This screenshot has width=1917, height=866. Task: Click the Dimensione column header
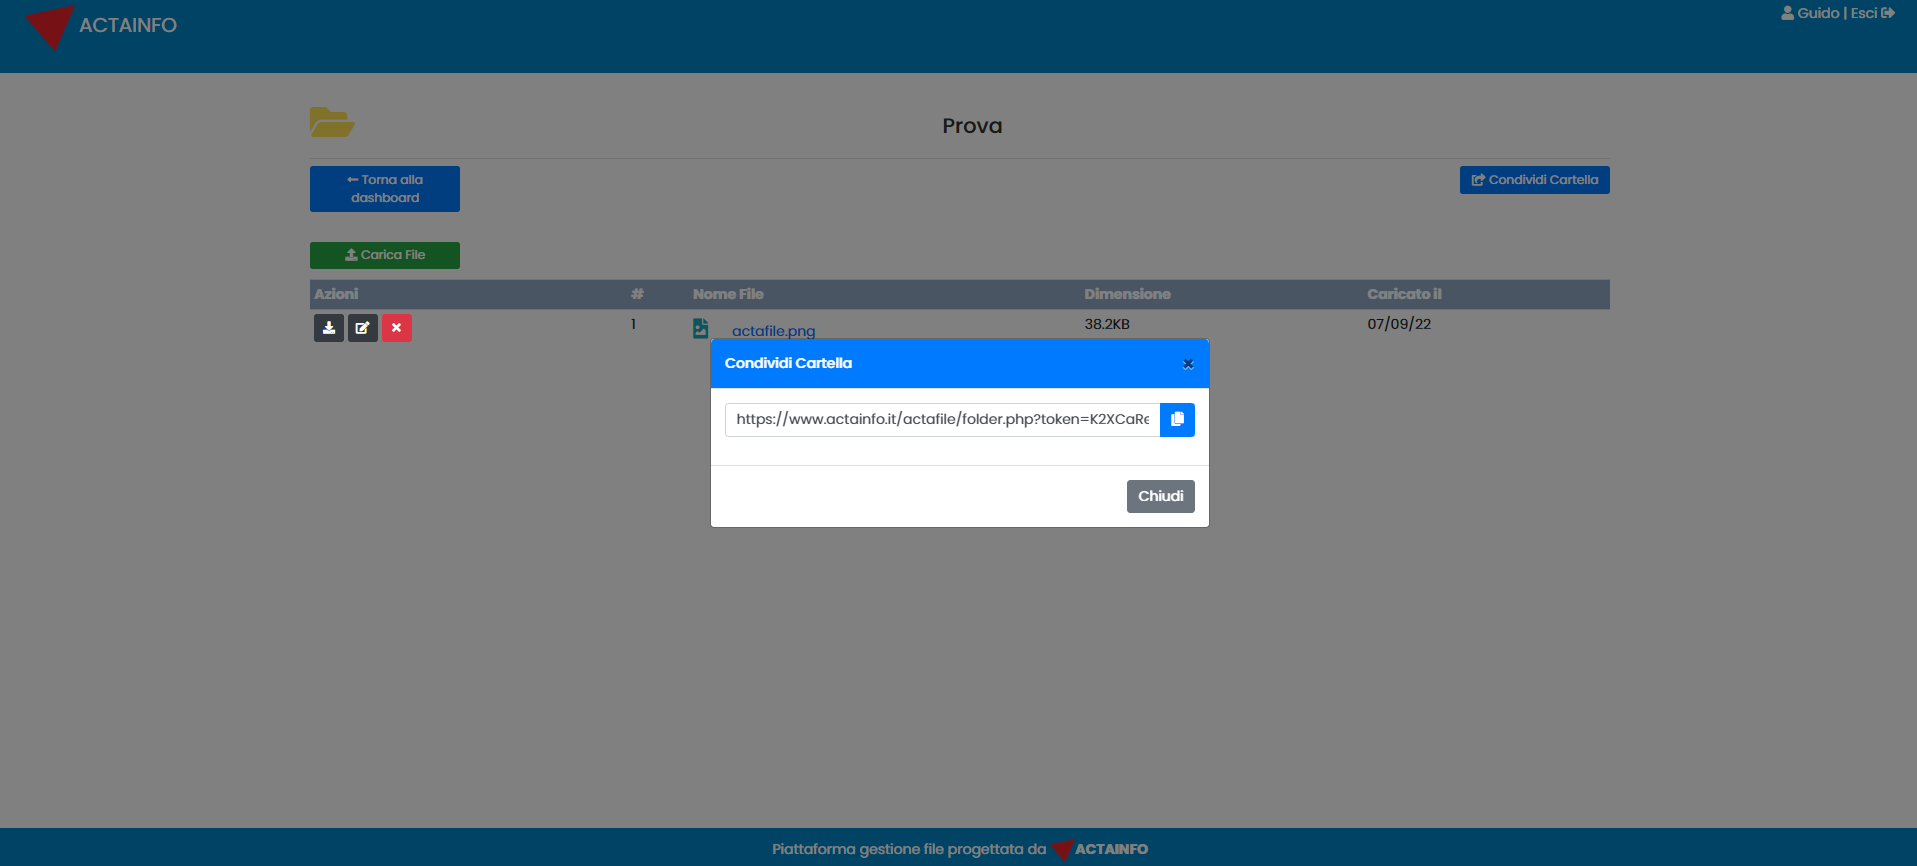tap(1127, 294)
